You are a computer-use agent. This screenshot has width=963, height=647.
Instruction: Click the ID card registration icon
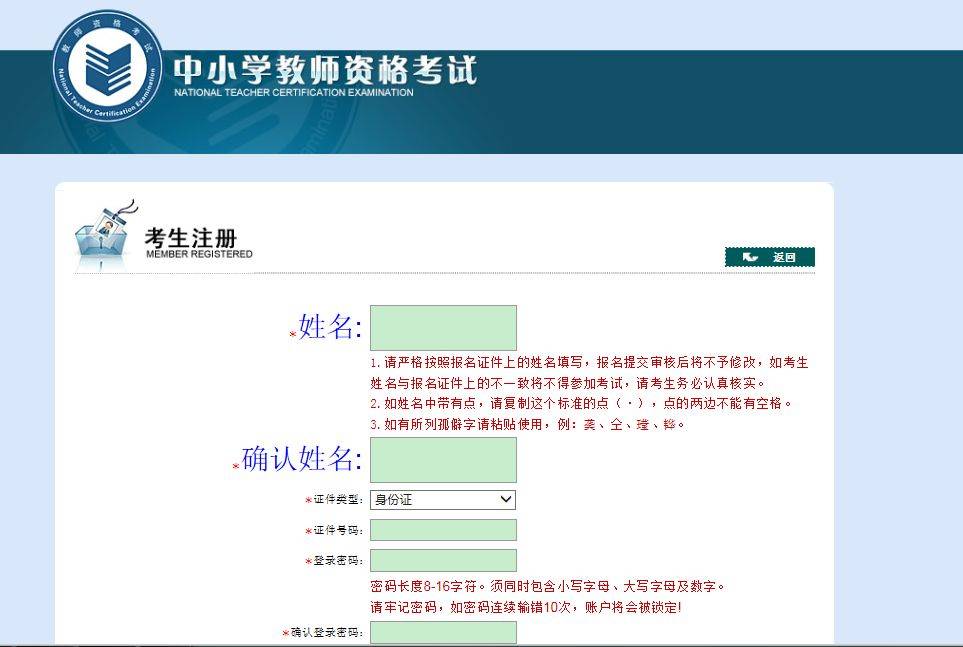tap(105, 233)
